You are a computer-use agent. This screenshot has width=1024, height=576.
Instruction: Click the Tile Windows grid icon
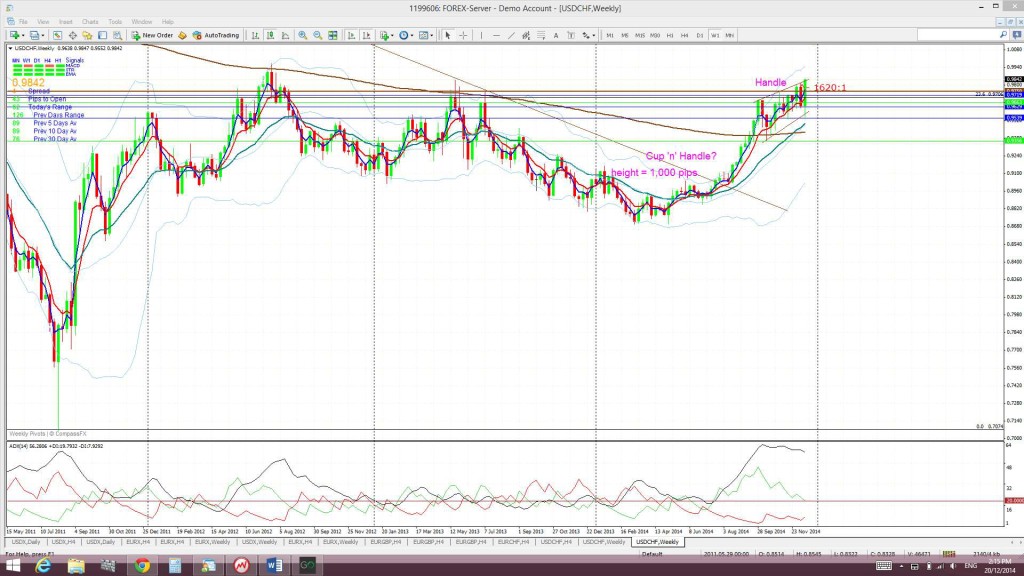[332, 35]
